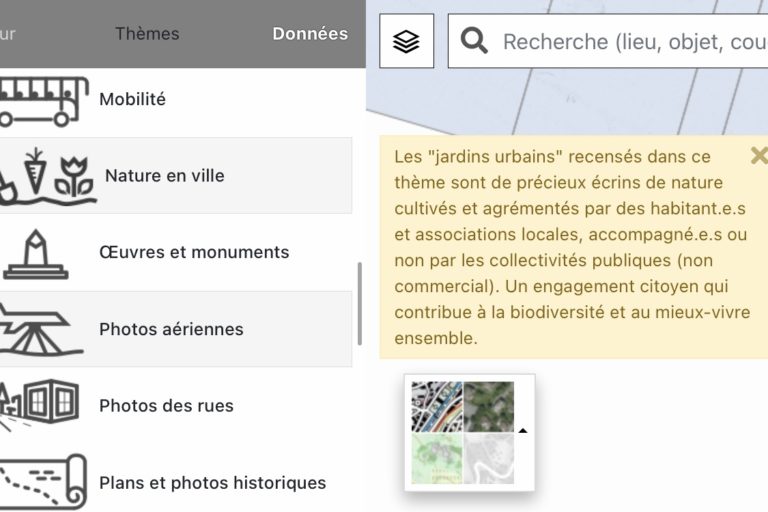Choose the light grey basemap thumbnail
Image resolution: width=768 pixels, height=512 pixels.
pos(489,459)
